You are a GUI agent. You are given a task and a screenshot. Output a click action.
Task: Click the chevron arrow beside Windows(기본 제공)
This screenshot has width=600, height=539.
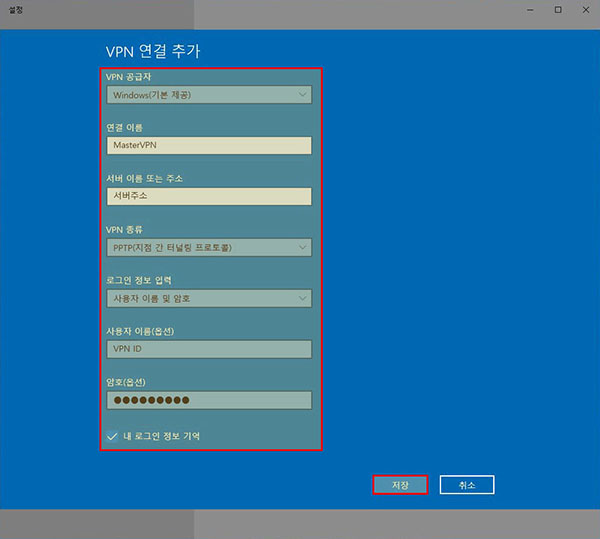[302, 95]
